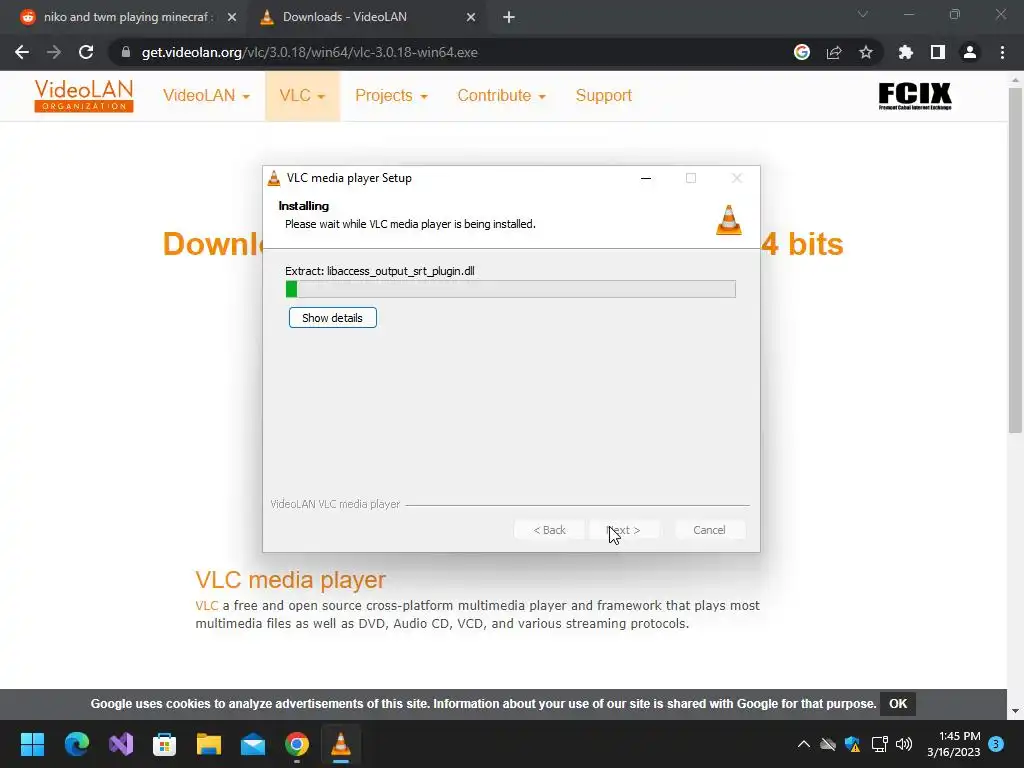Image resolution: width=1024 pixels, height=768 pixels.
Task: Open the extensions puzzle icon
Action: [905, 52]
